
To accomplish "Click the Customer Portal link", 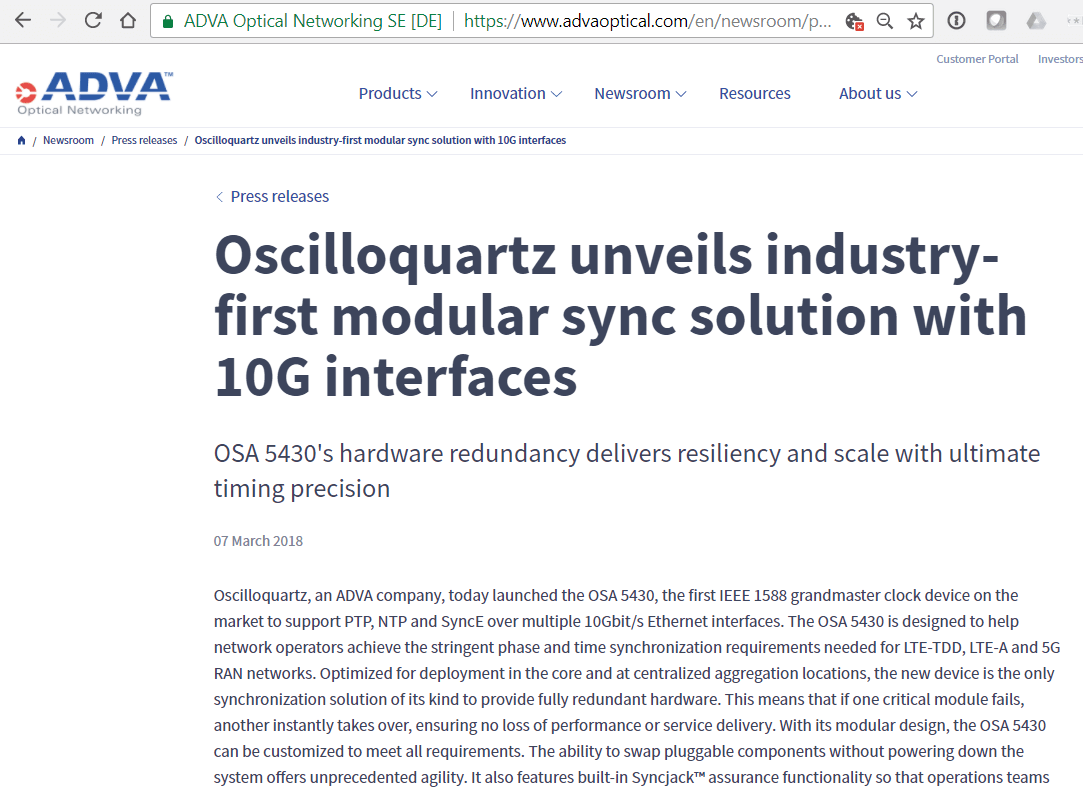I will coord(977,58).
